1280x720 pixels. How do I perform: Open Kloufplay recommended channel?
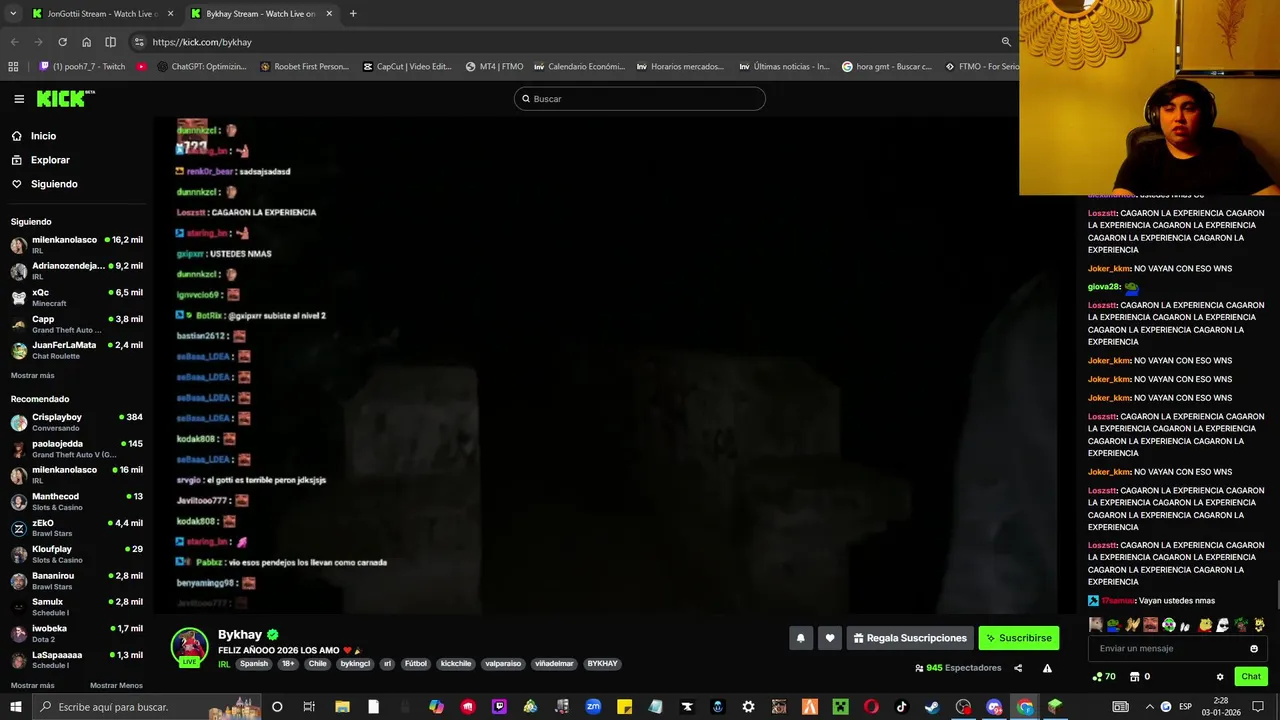point(76,554)
